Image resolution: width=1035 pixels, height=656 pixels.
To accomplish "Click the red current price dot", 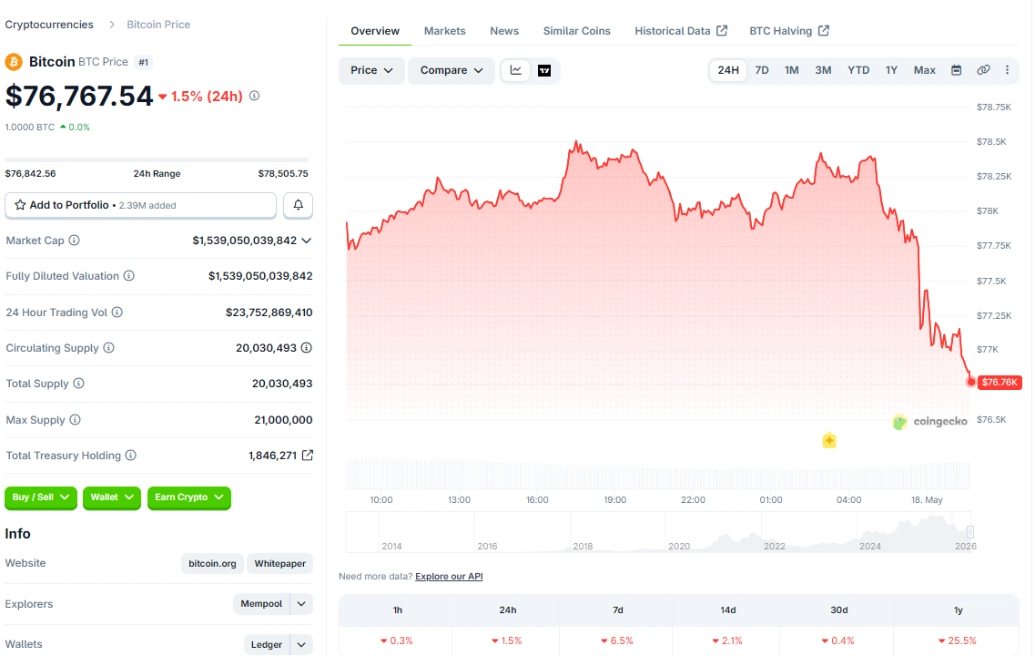I will tap(971, 381).
